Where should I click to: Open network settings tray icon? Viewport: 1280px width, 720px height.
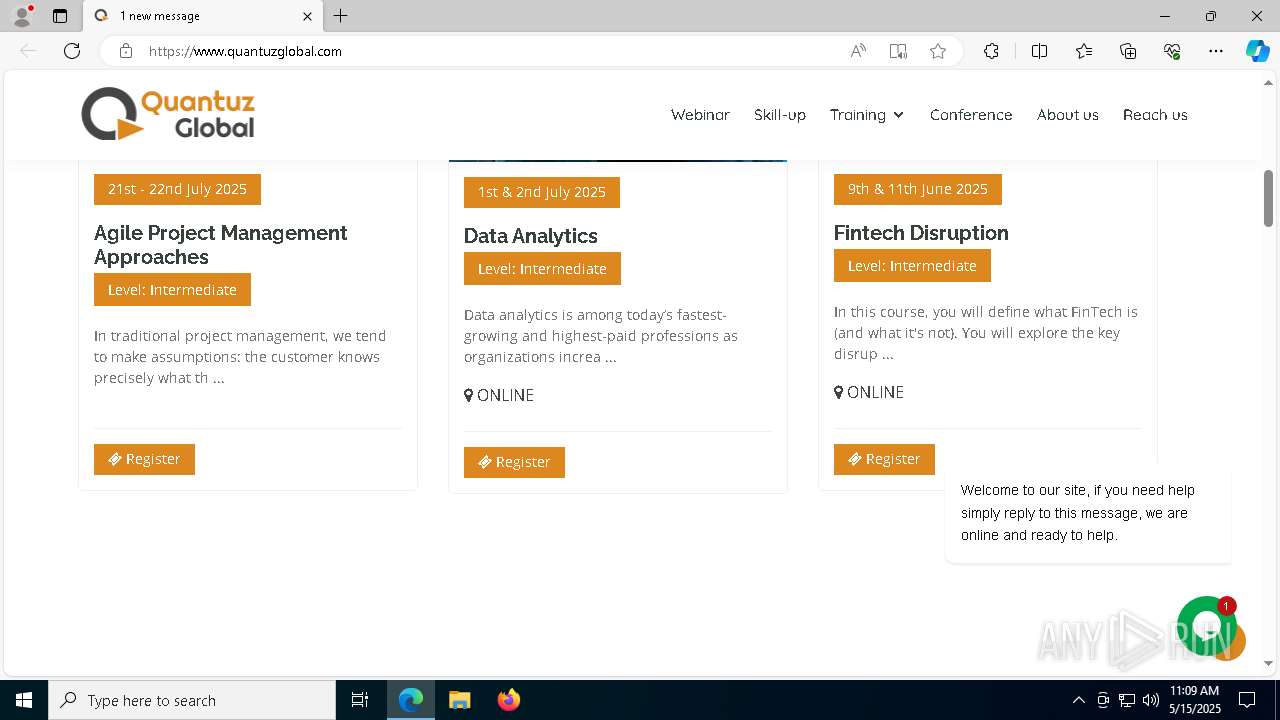click(1127, 700)
